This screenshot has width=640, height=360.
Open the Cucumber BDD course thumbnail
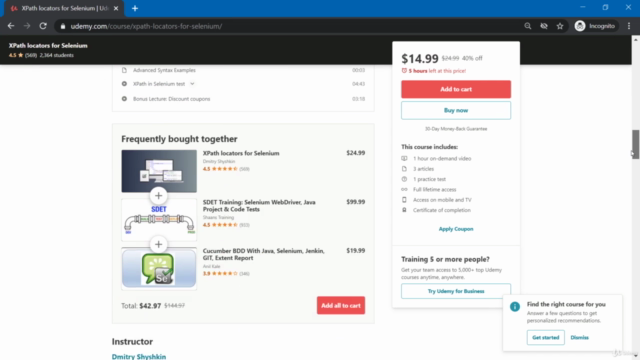pos(159,268)
